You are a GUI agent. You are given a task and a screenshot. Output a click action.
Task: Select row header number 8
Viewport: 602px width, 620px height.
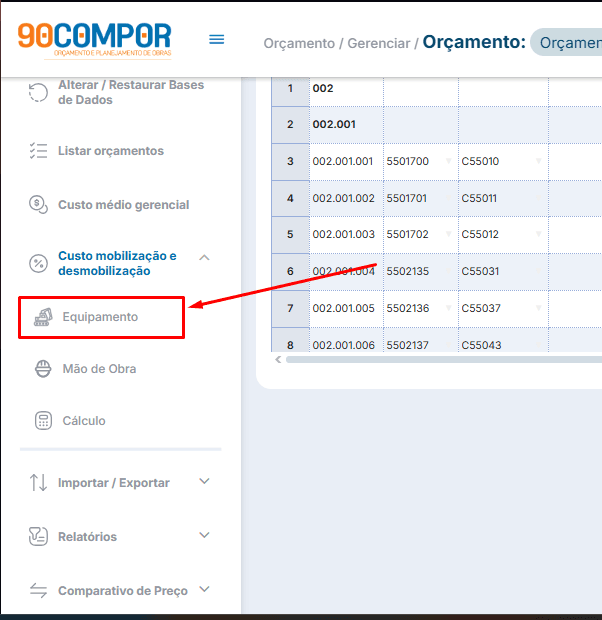290,341
